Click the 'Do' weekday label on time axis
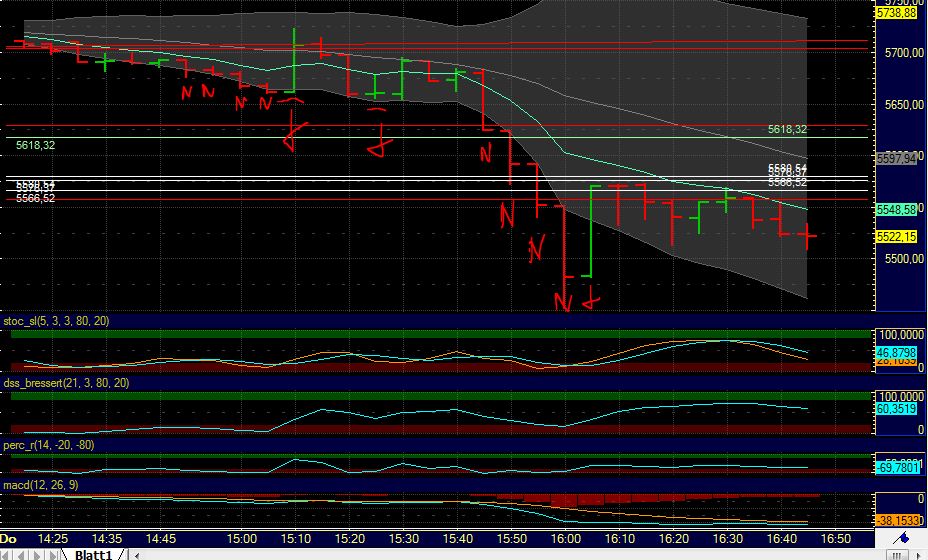This screenshot has height=560, width=928. point(10,537)
